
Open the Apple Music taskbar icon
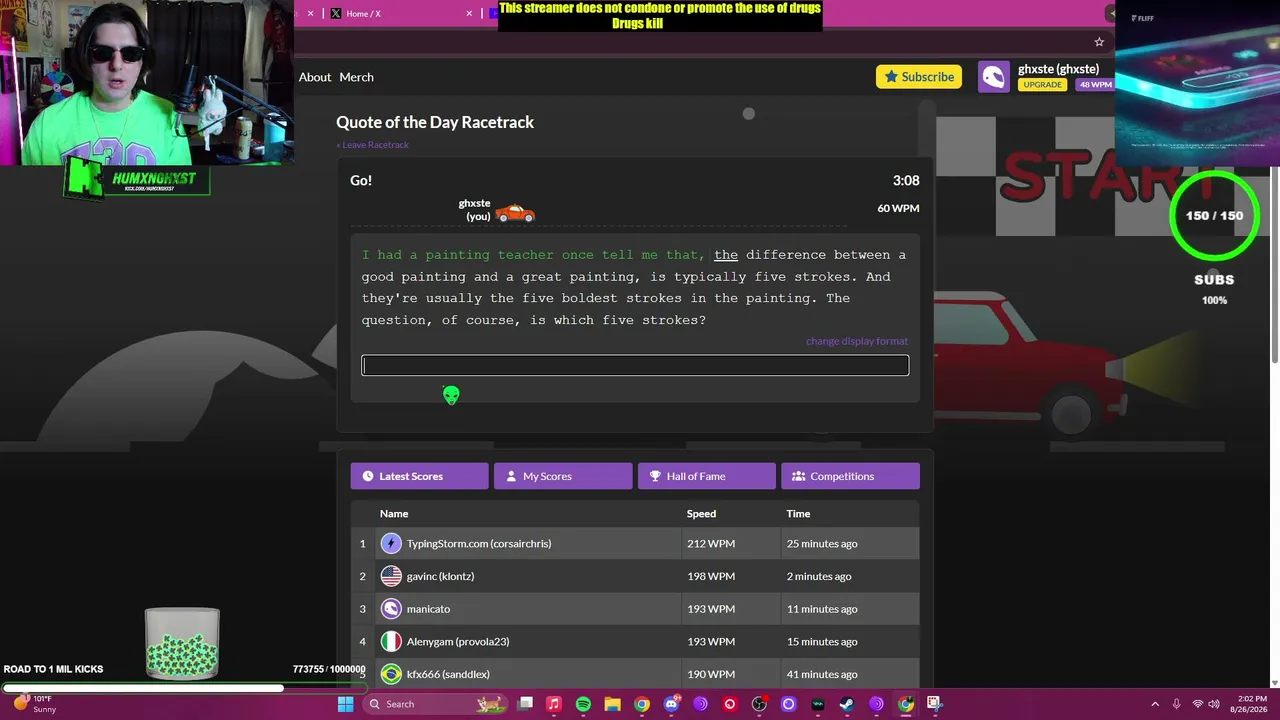pyautogui.click(x=554, y=704)
